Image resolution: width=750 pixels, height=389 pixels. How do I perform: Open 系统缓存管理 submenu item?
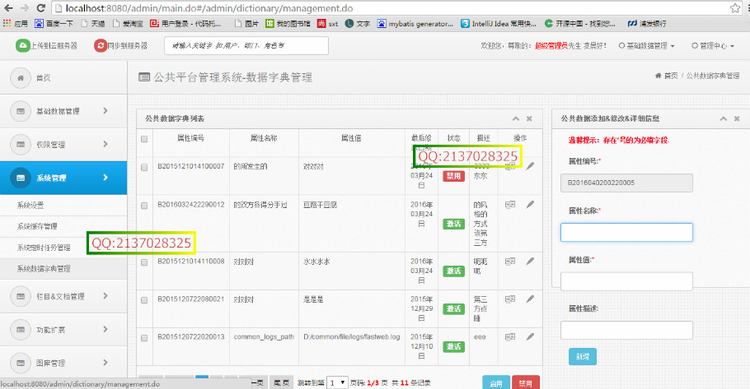point(64,226)
